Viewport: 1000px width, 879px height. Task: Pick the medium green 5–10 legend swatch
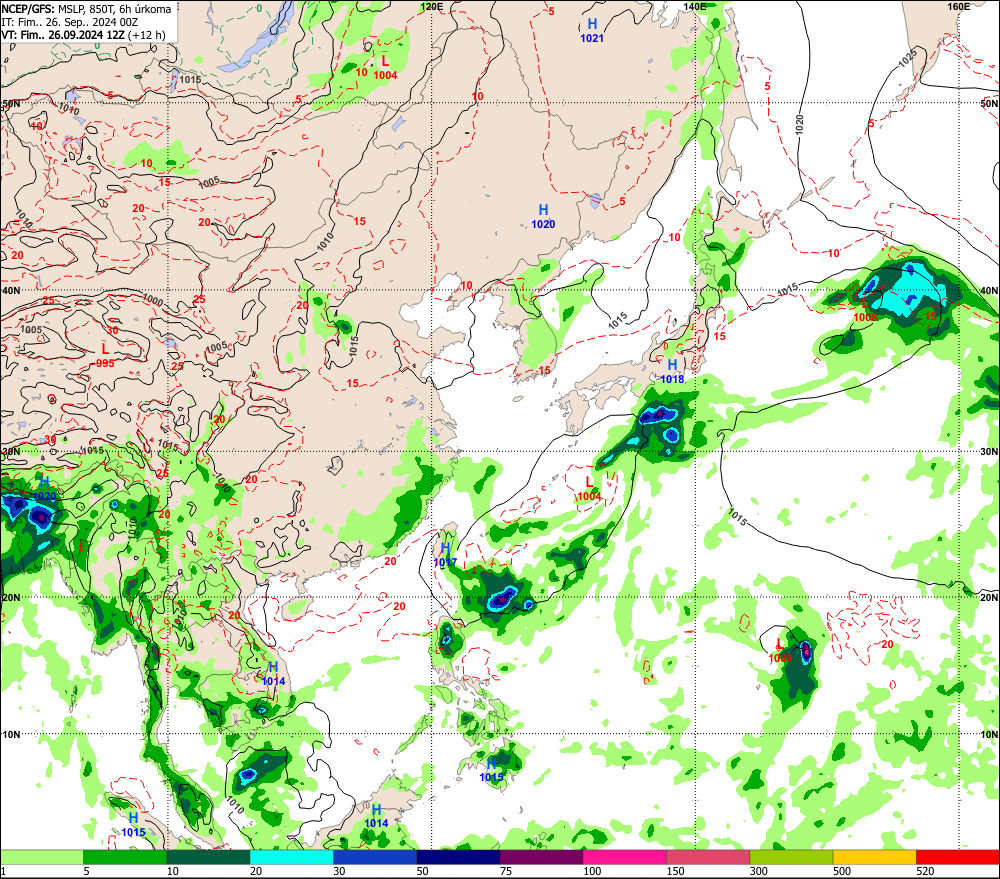click(x=125, y=857)
